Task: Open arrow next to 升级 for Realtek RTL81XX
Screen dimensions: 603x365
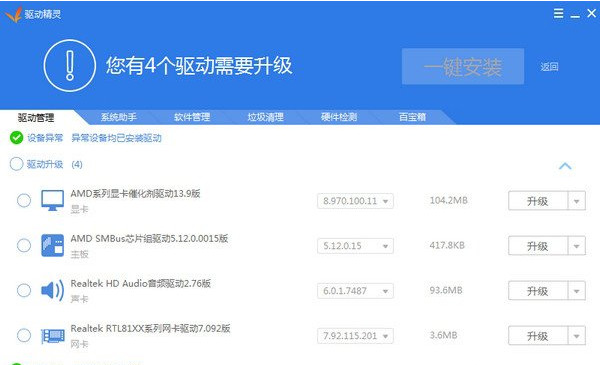Action: (576, 336)
